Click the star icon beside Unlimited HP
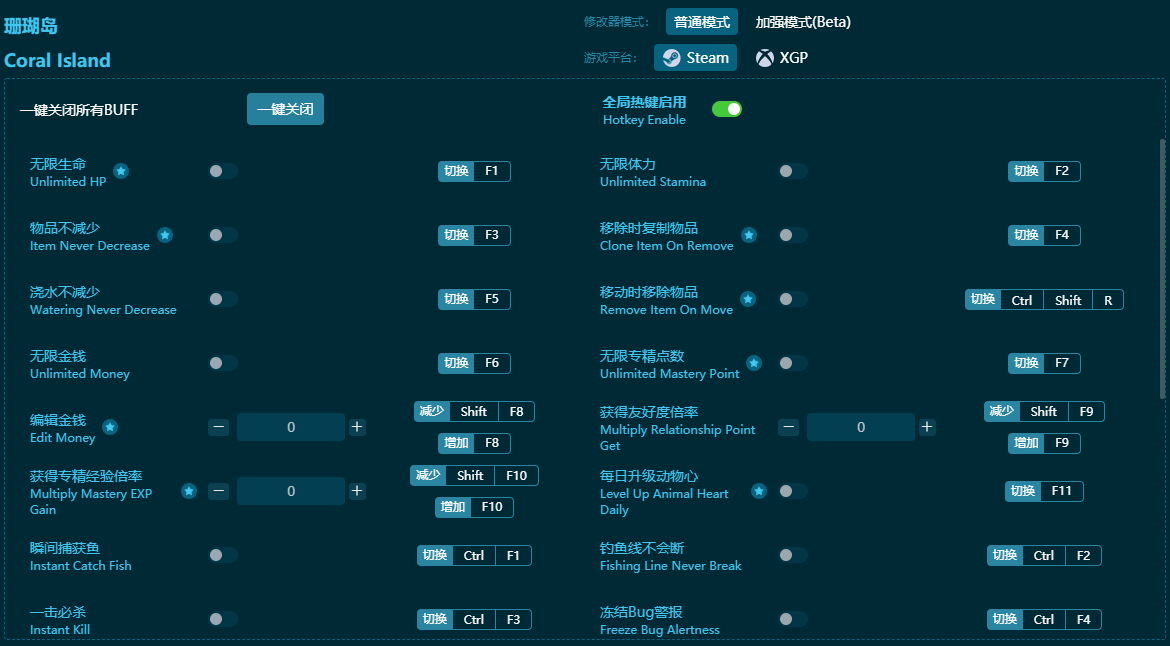 pyautogui.click(x=121, y=171)
